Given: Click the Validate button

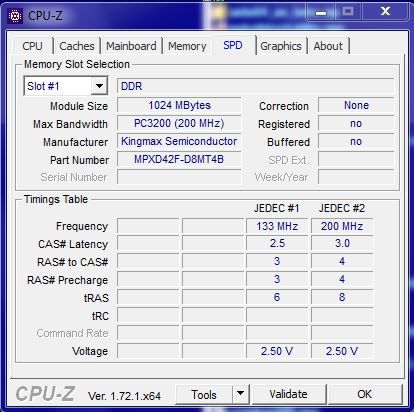Looking at the screenshot, I should (288, 394).
